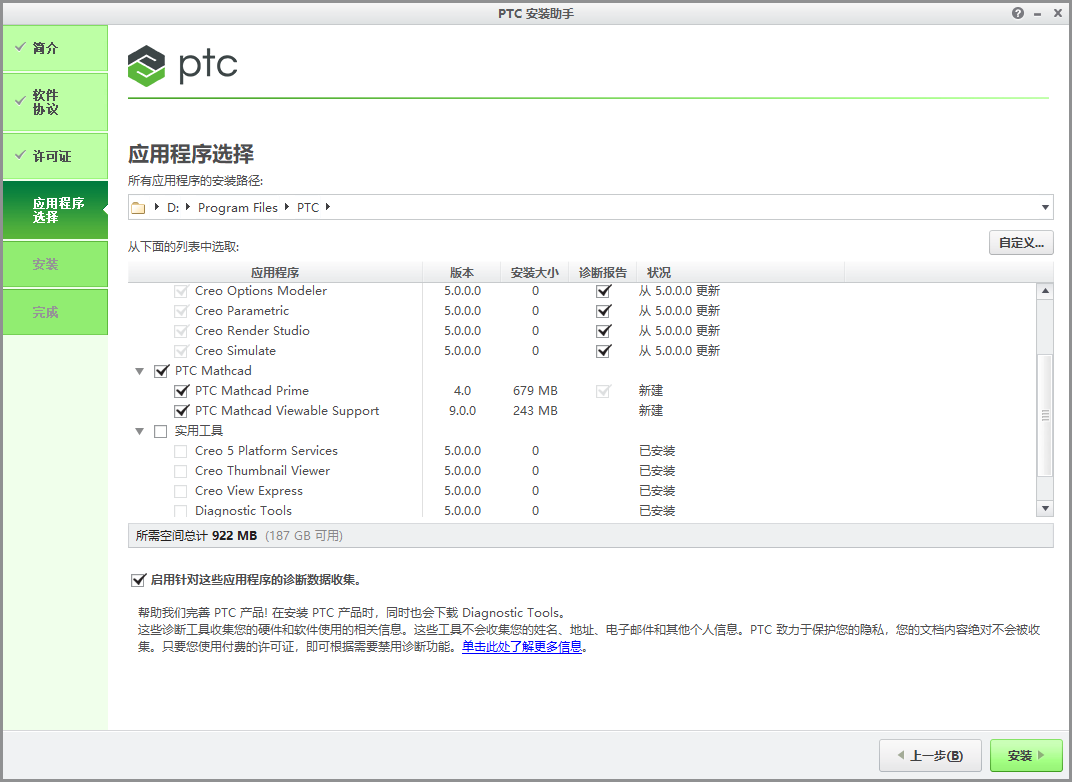This screenshot has width=1072, height=782.
Task: Collapse the 实用工具 group
Action: (x=139, y=431)
